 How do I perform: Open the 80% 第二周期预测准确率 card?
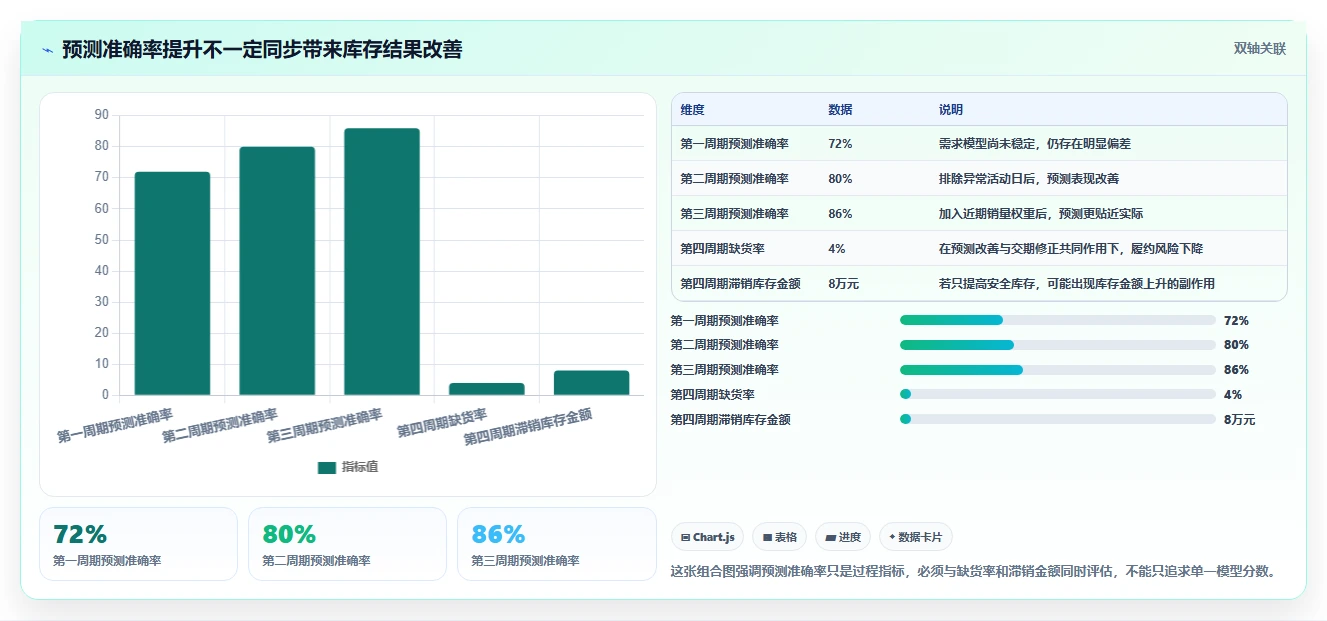pyautogui.click(x=347, y=544)
